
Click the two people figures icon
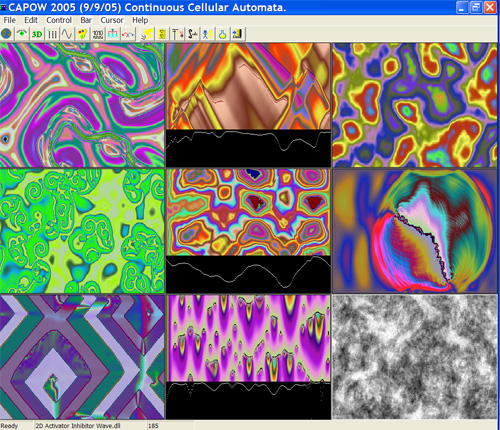(x=207, y=34)
